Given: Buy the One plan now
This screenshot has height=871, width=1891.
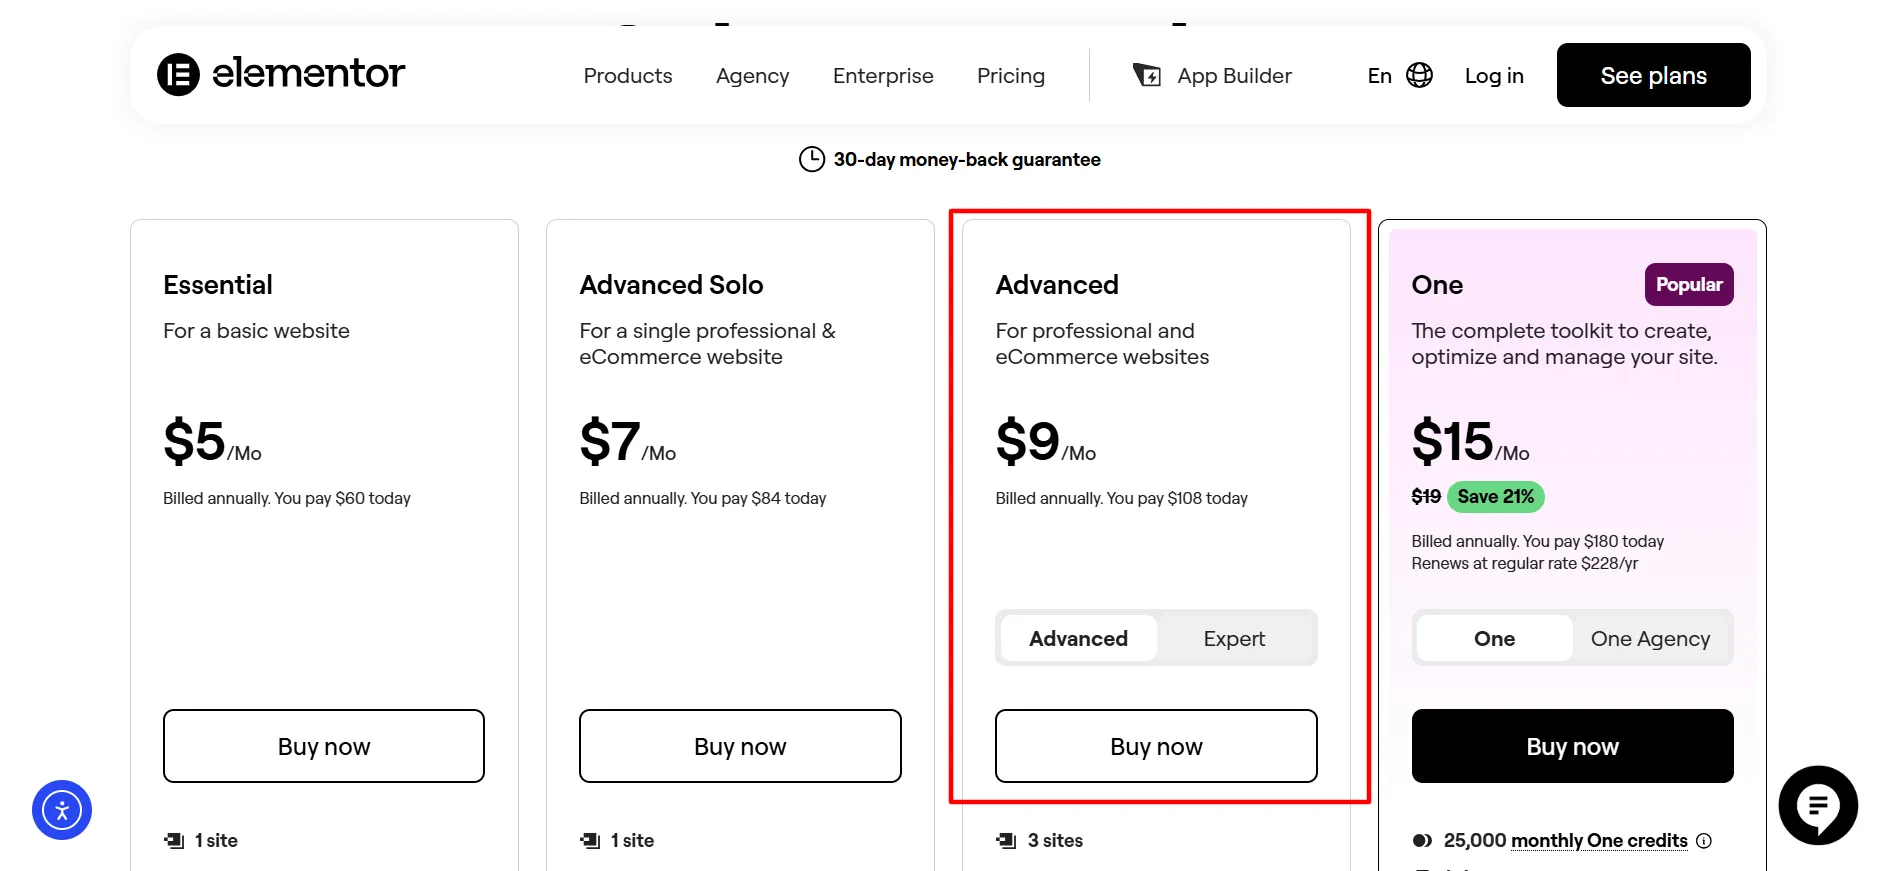Looking at the screenshot, I should (x=1572, y=746).
